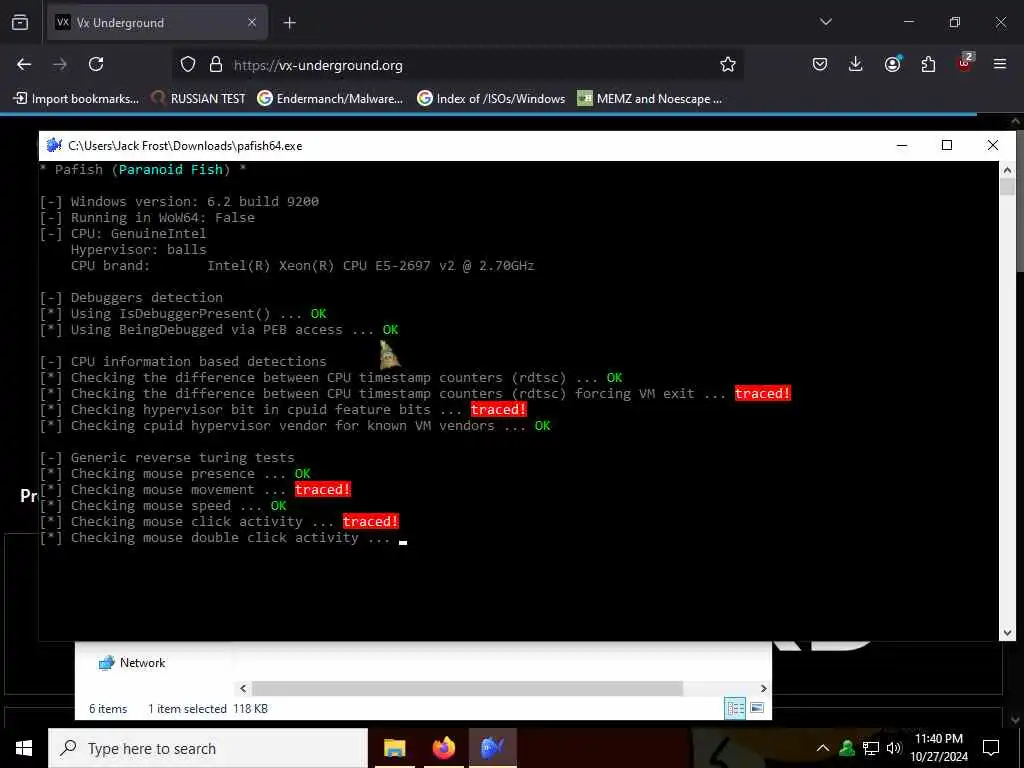Open the Windows notification center
Screen dimensions: 1024x768
tap(991, 748)
